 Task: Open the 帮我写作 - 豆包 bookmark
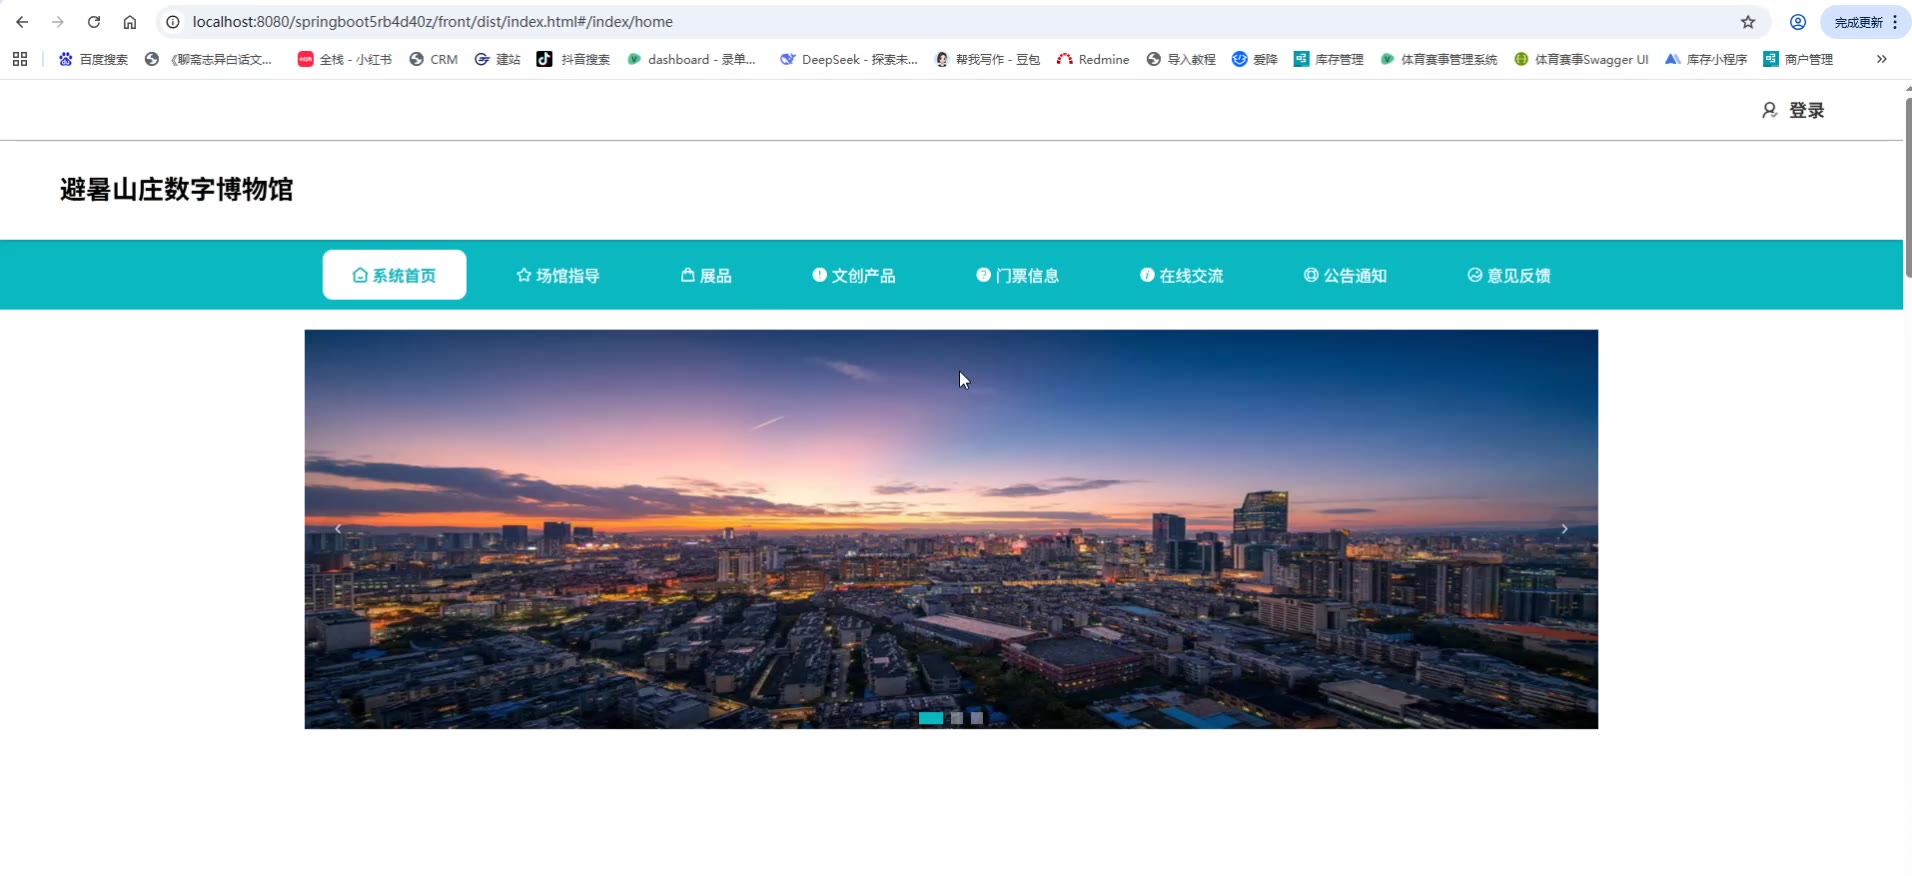(987, 59)
